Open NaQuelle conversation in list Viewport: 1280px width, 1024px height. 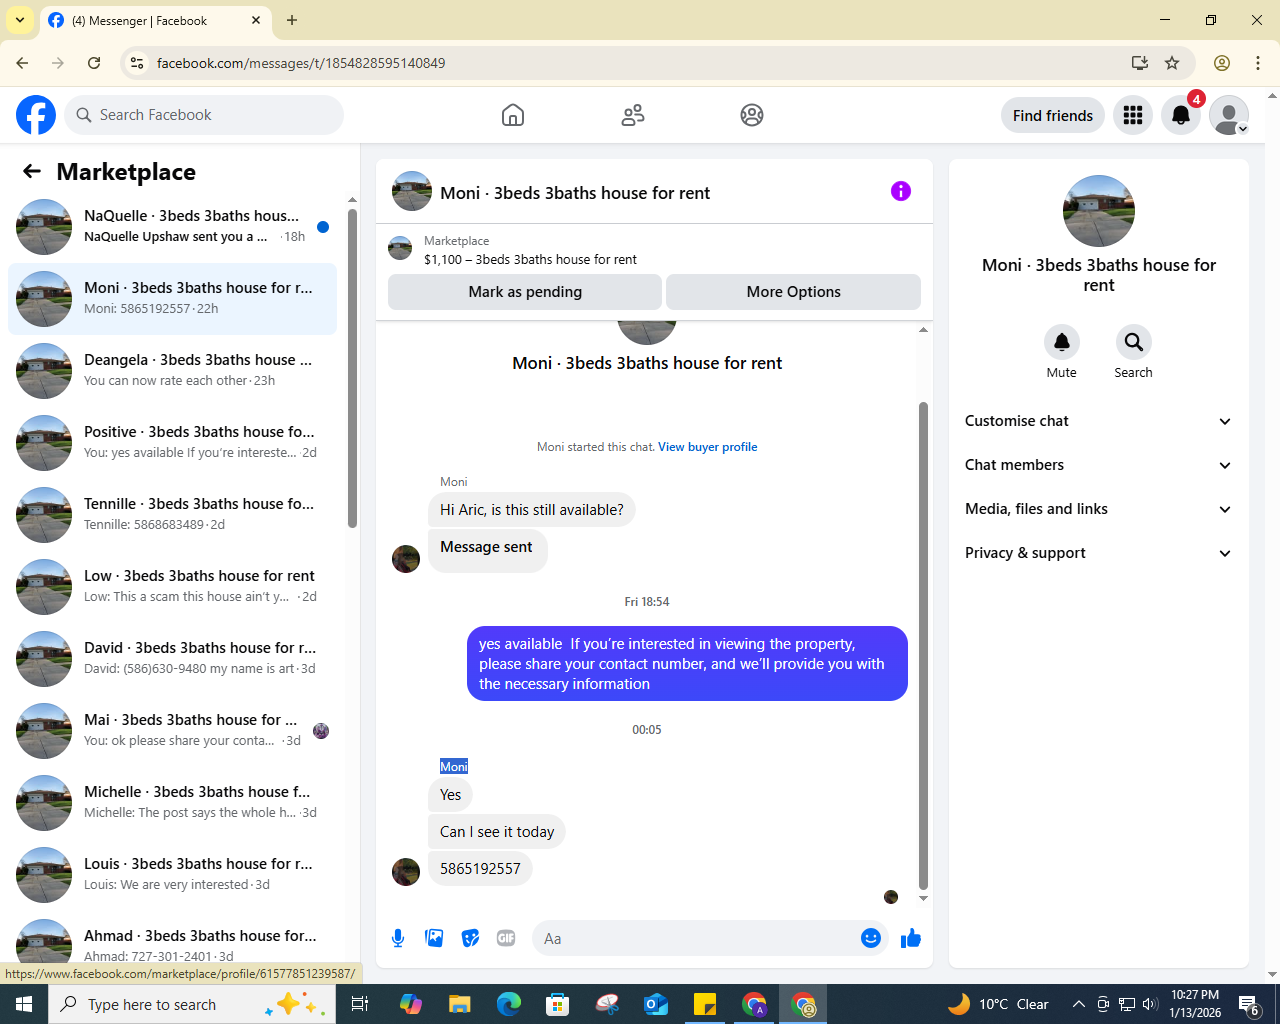pyautogui.click(x=172, y=227)
